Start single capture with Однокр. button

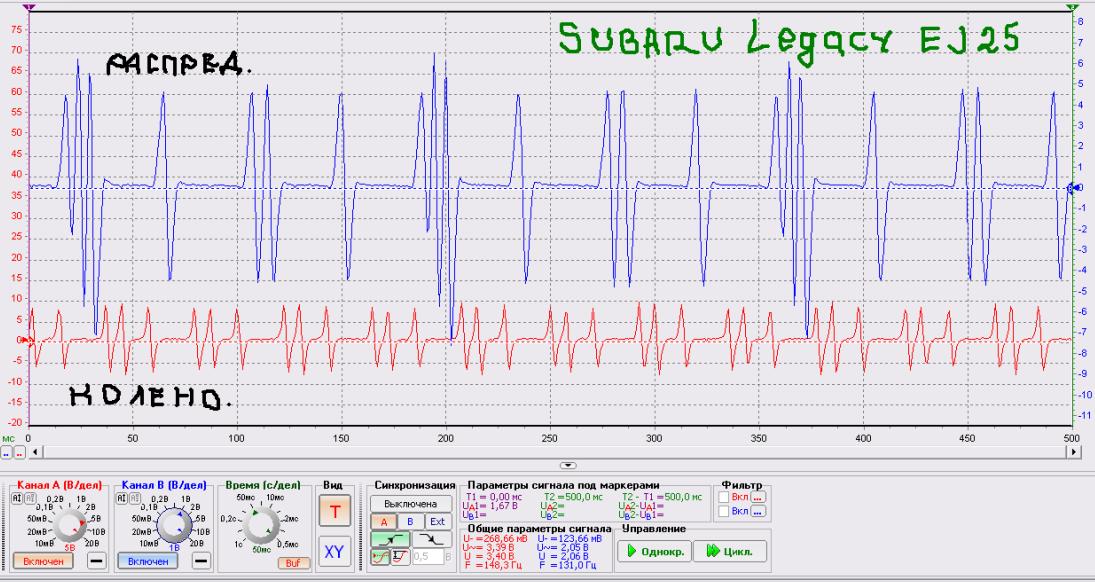pos(657,550)
